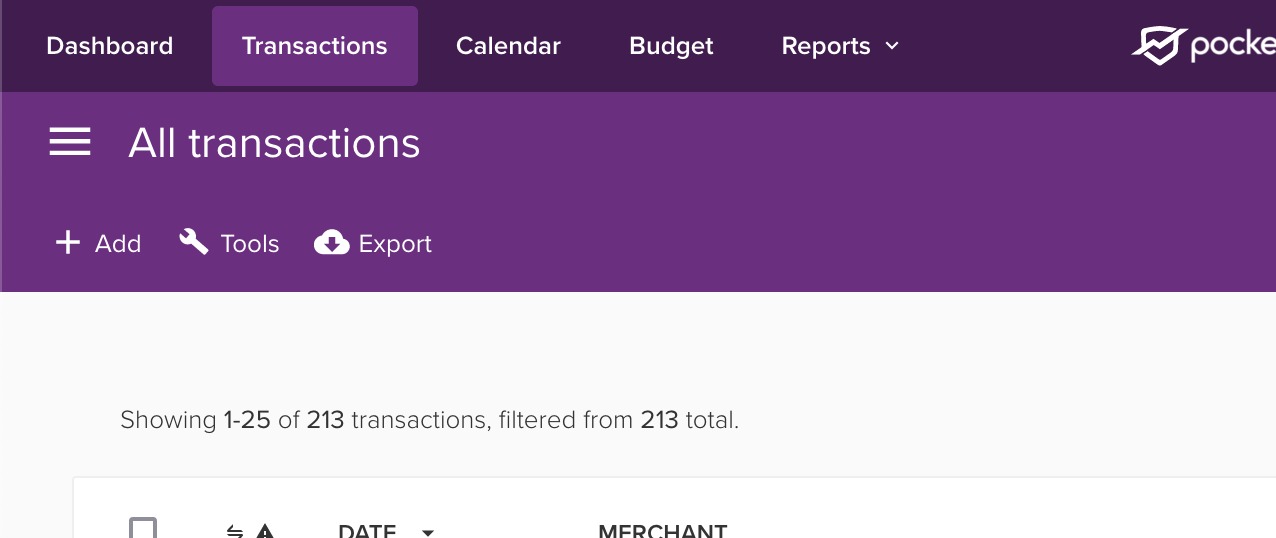Screen dimensions: 1276x538
Task: Click the plus icon to add a transaction
Action: pos(67,243)
